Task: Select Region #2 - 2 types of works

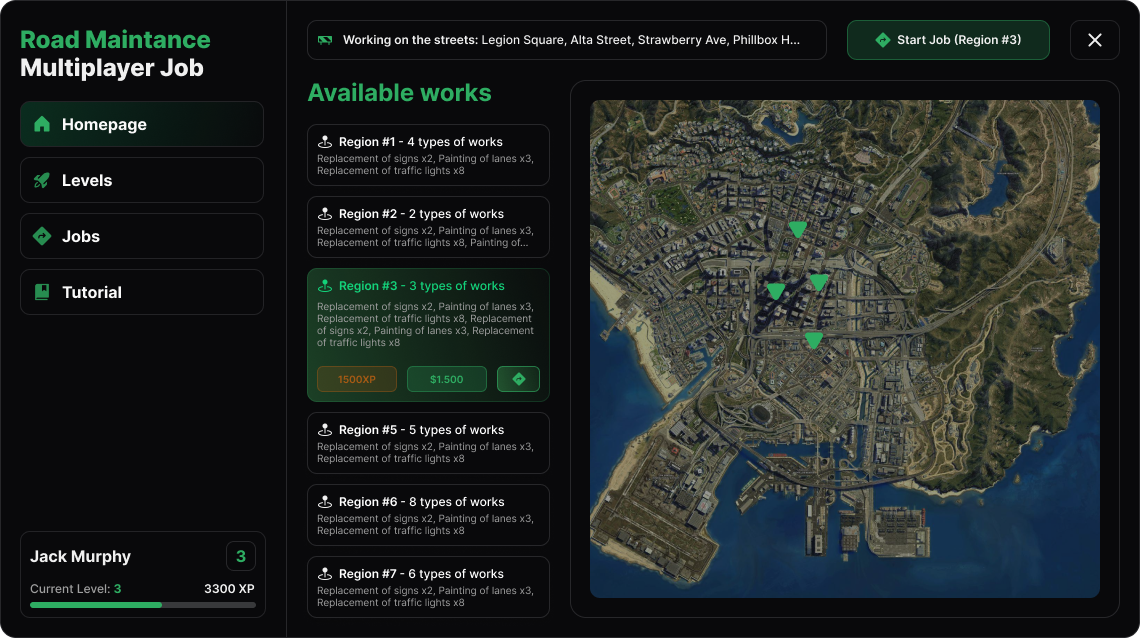Action: [x=428, y=227]
